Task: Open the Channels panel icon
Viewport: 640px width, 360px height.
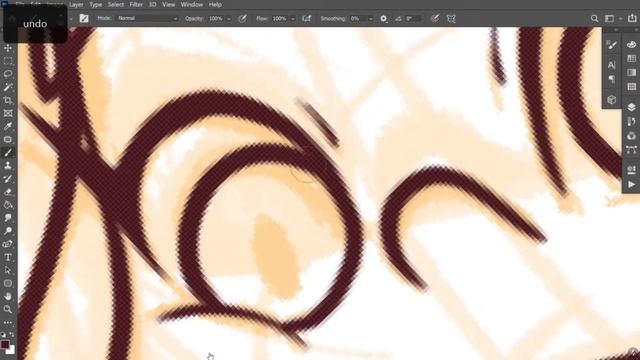Action: click(x=631, y=136)
